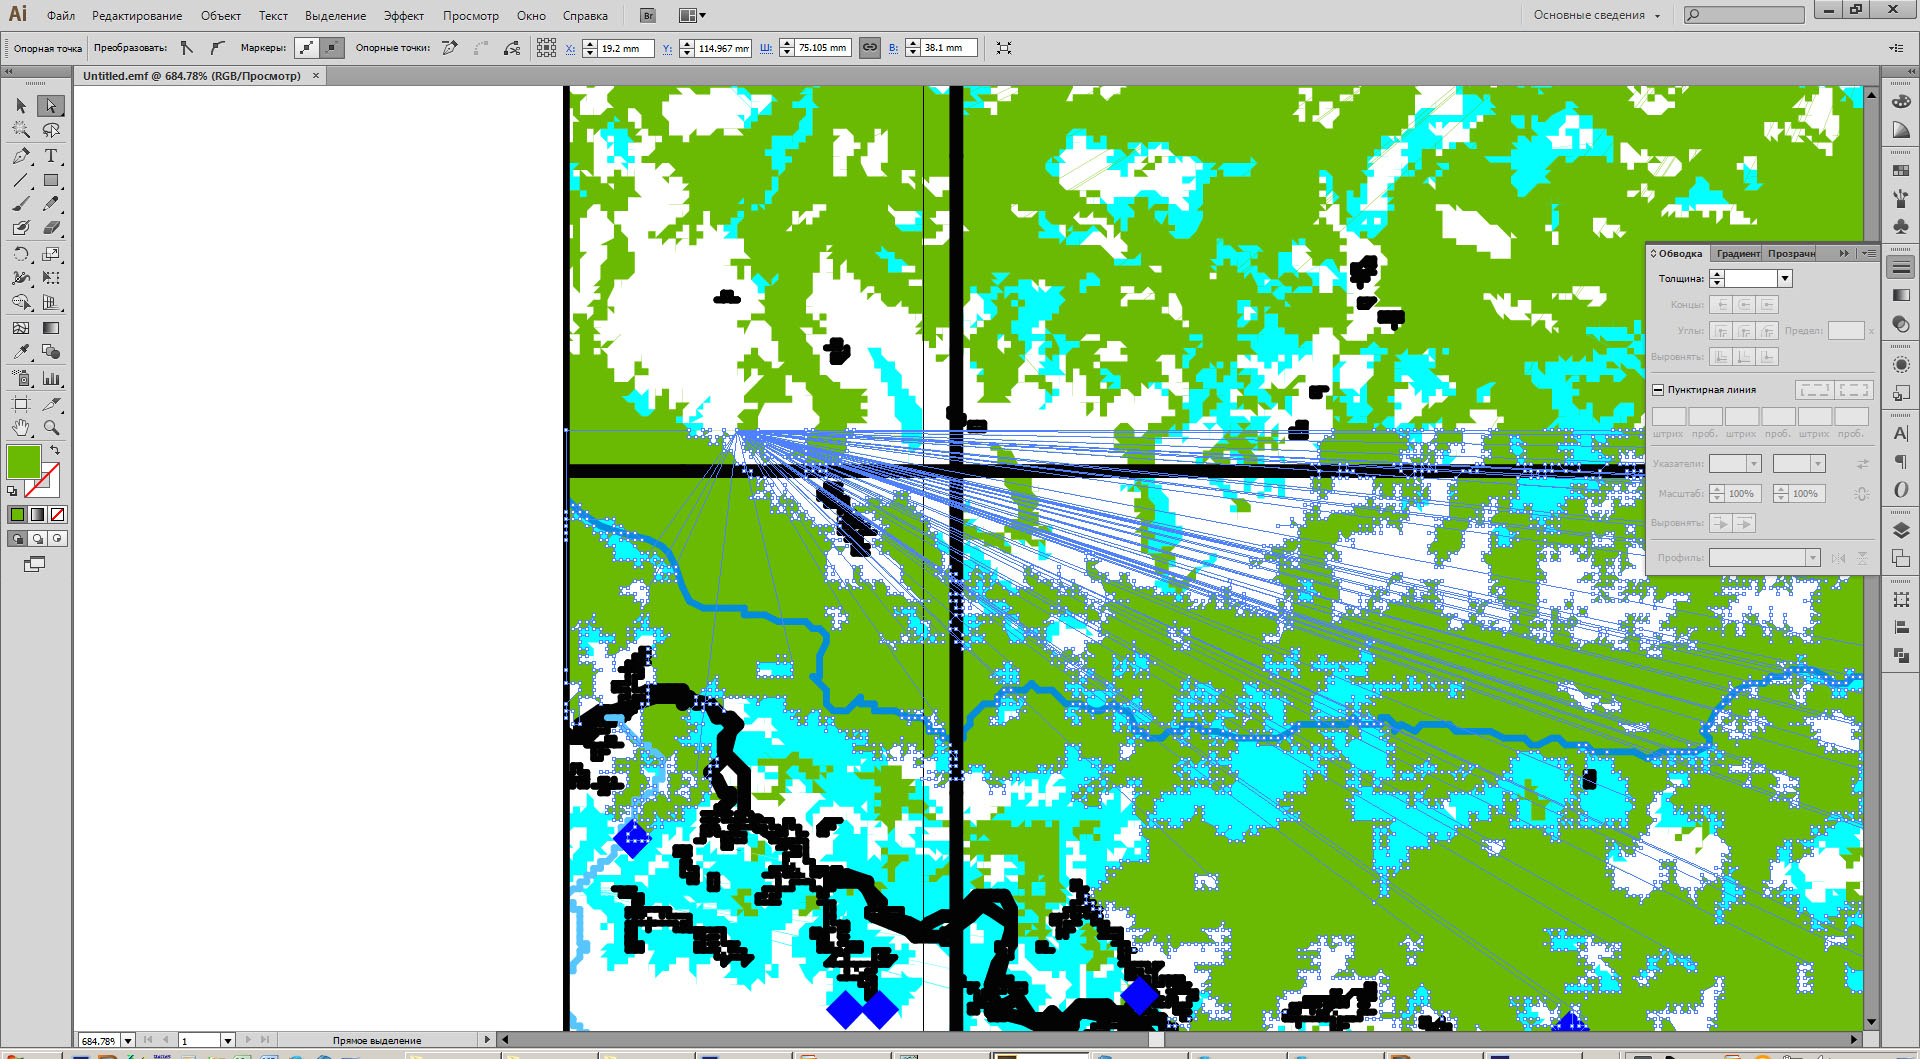Select the Hand tool
The image size is (1920, 1059).
coord(21,428)
